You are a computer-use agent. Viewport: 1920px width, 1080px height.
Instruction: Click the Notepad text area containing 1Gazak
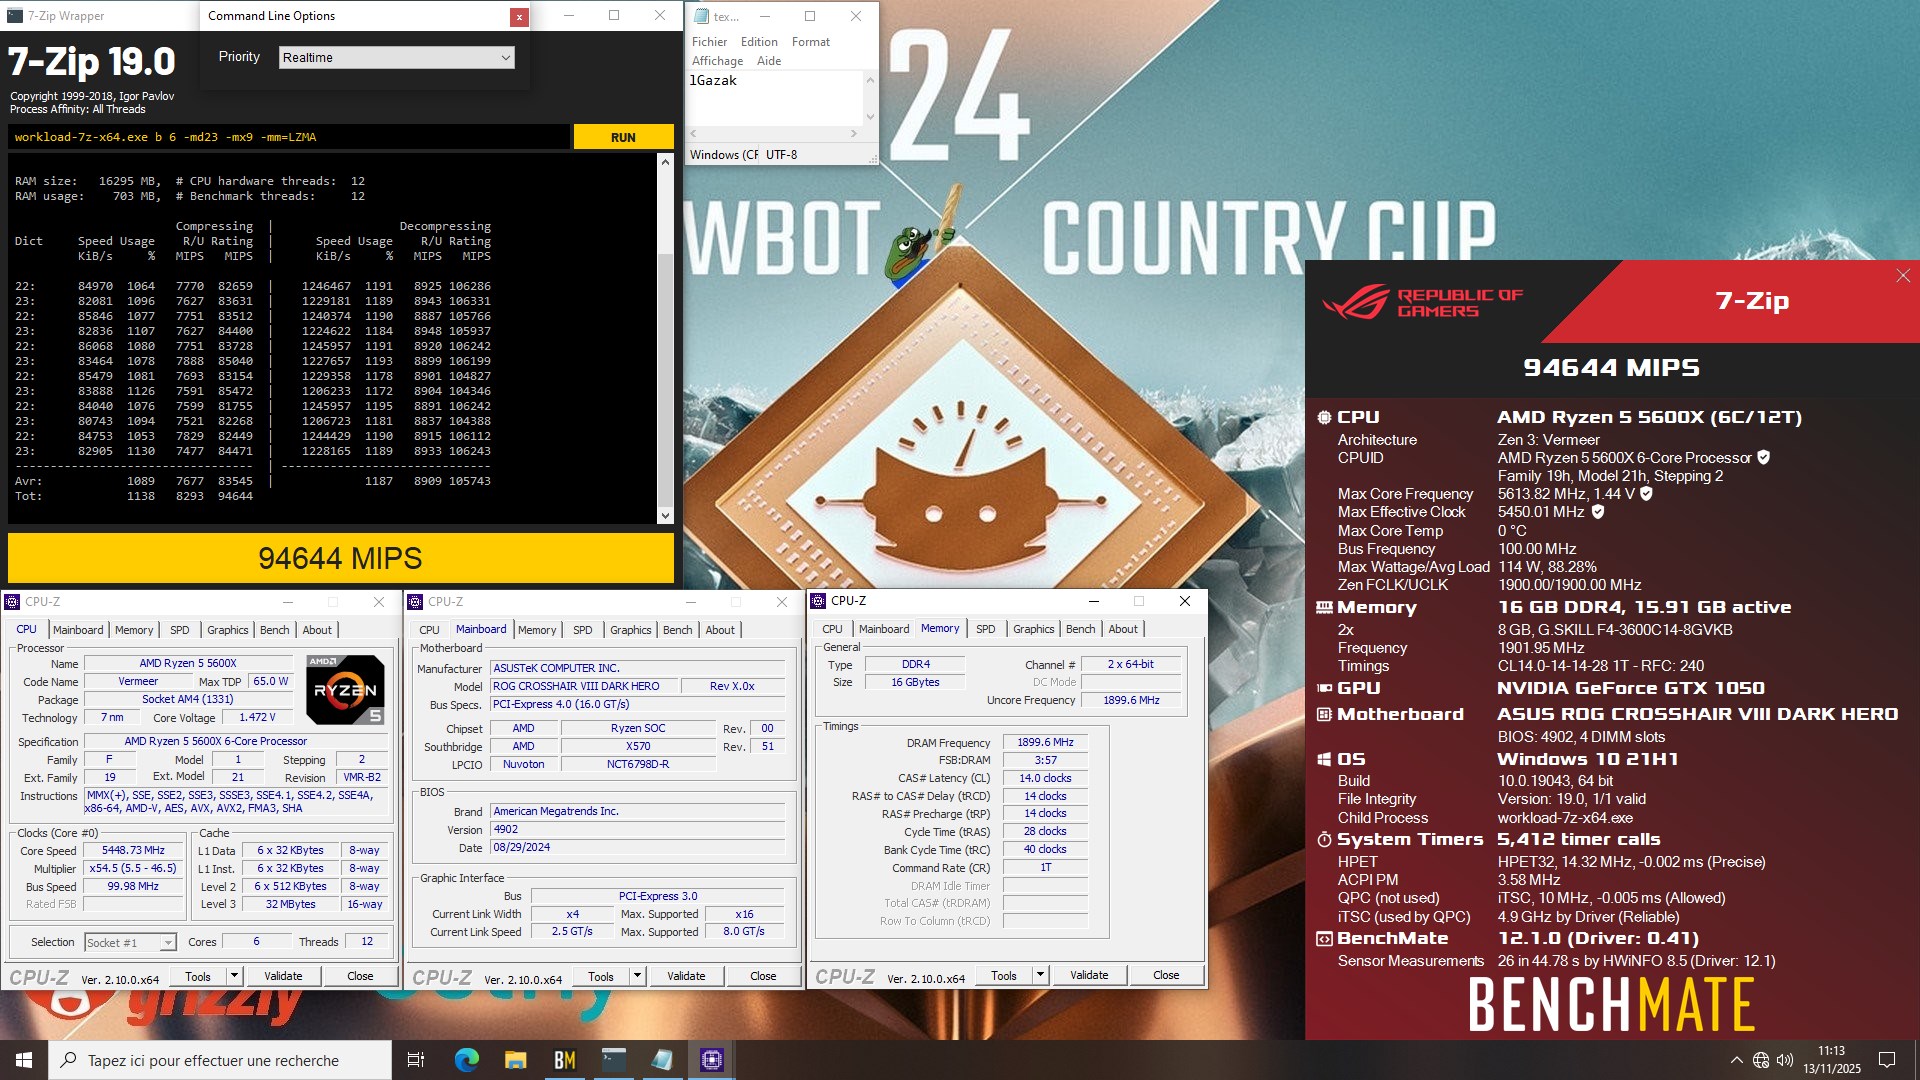(774, 98)
